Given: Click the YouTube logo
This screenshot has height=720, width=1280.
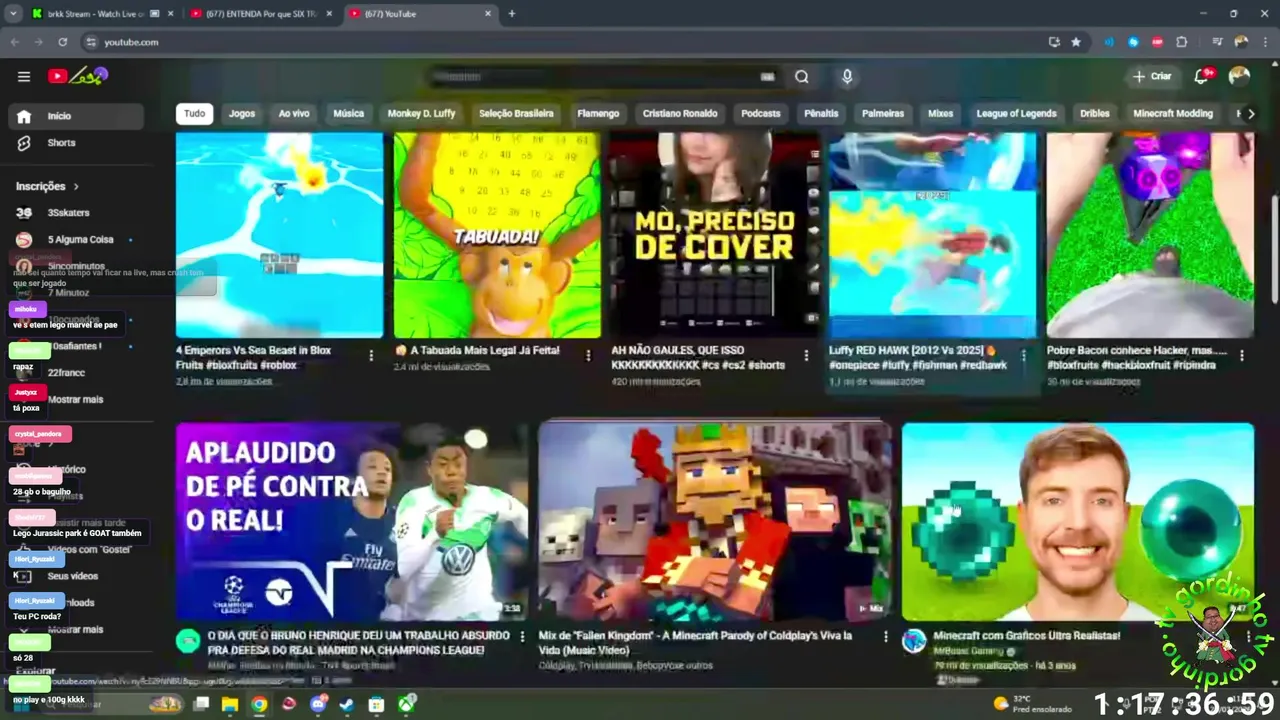Looking at the screenshot, I should click(77, 76).
